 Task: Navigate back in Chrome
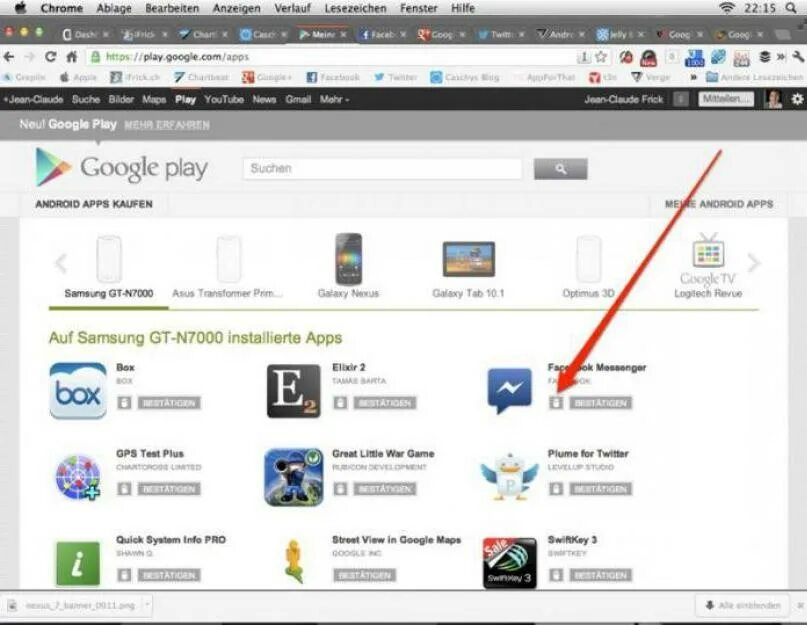[x=9, y=57]
